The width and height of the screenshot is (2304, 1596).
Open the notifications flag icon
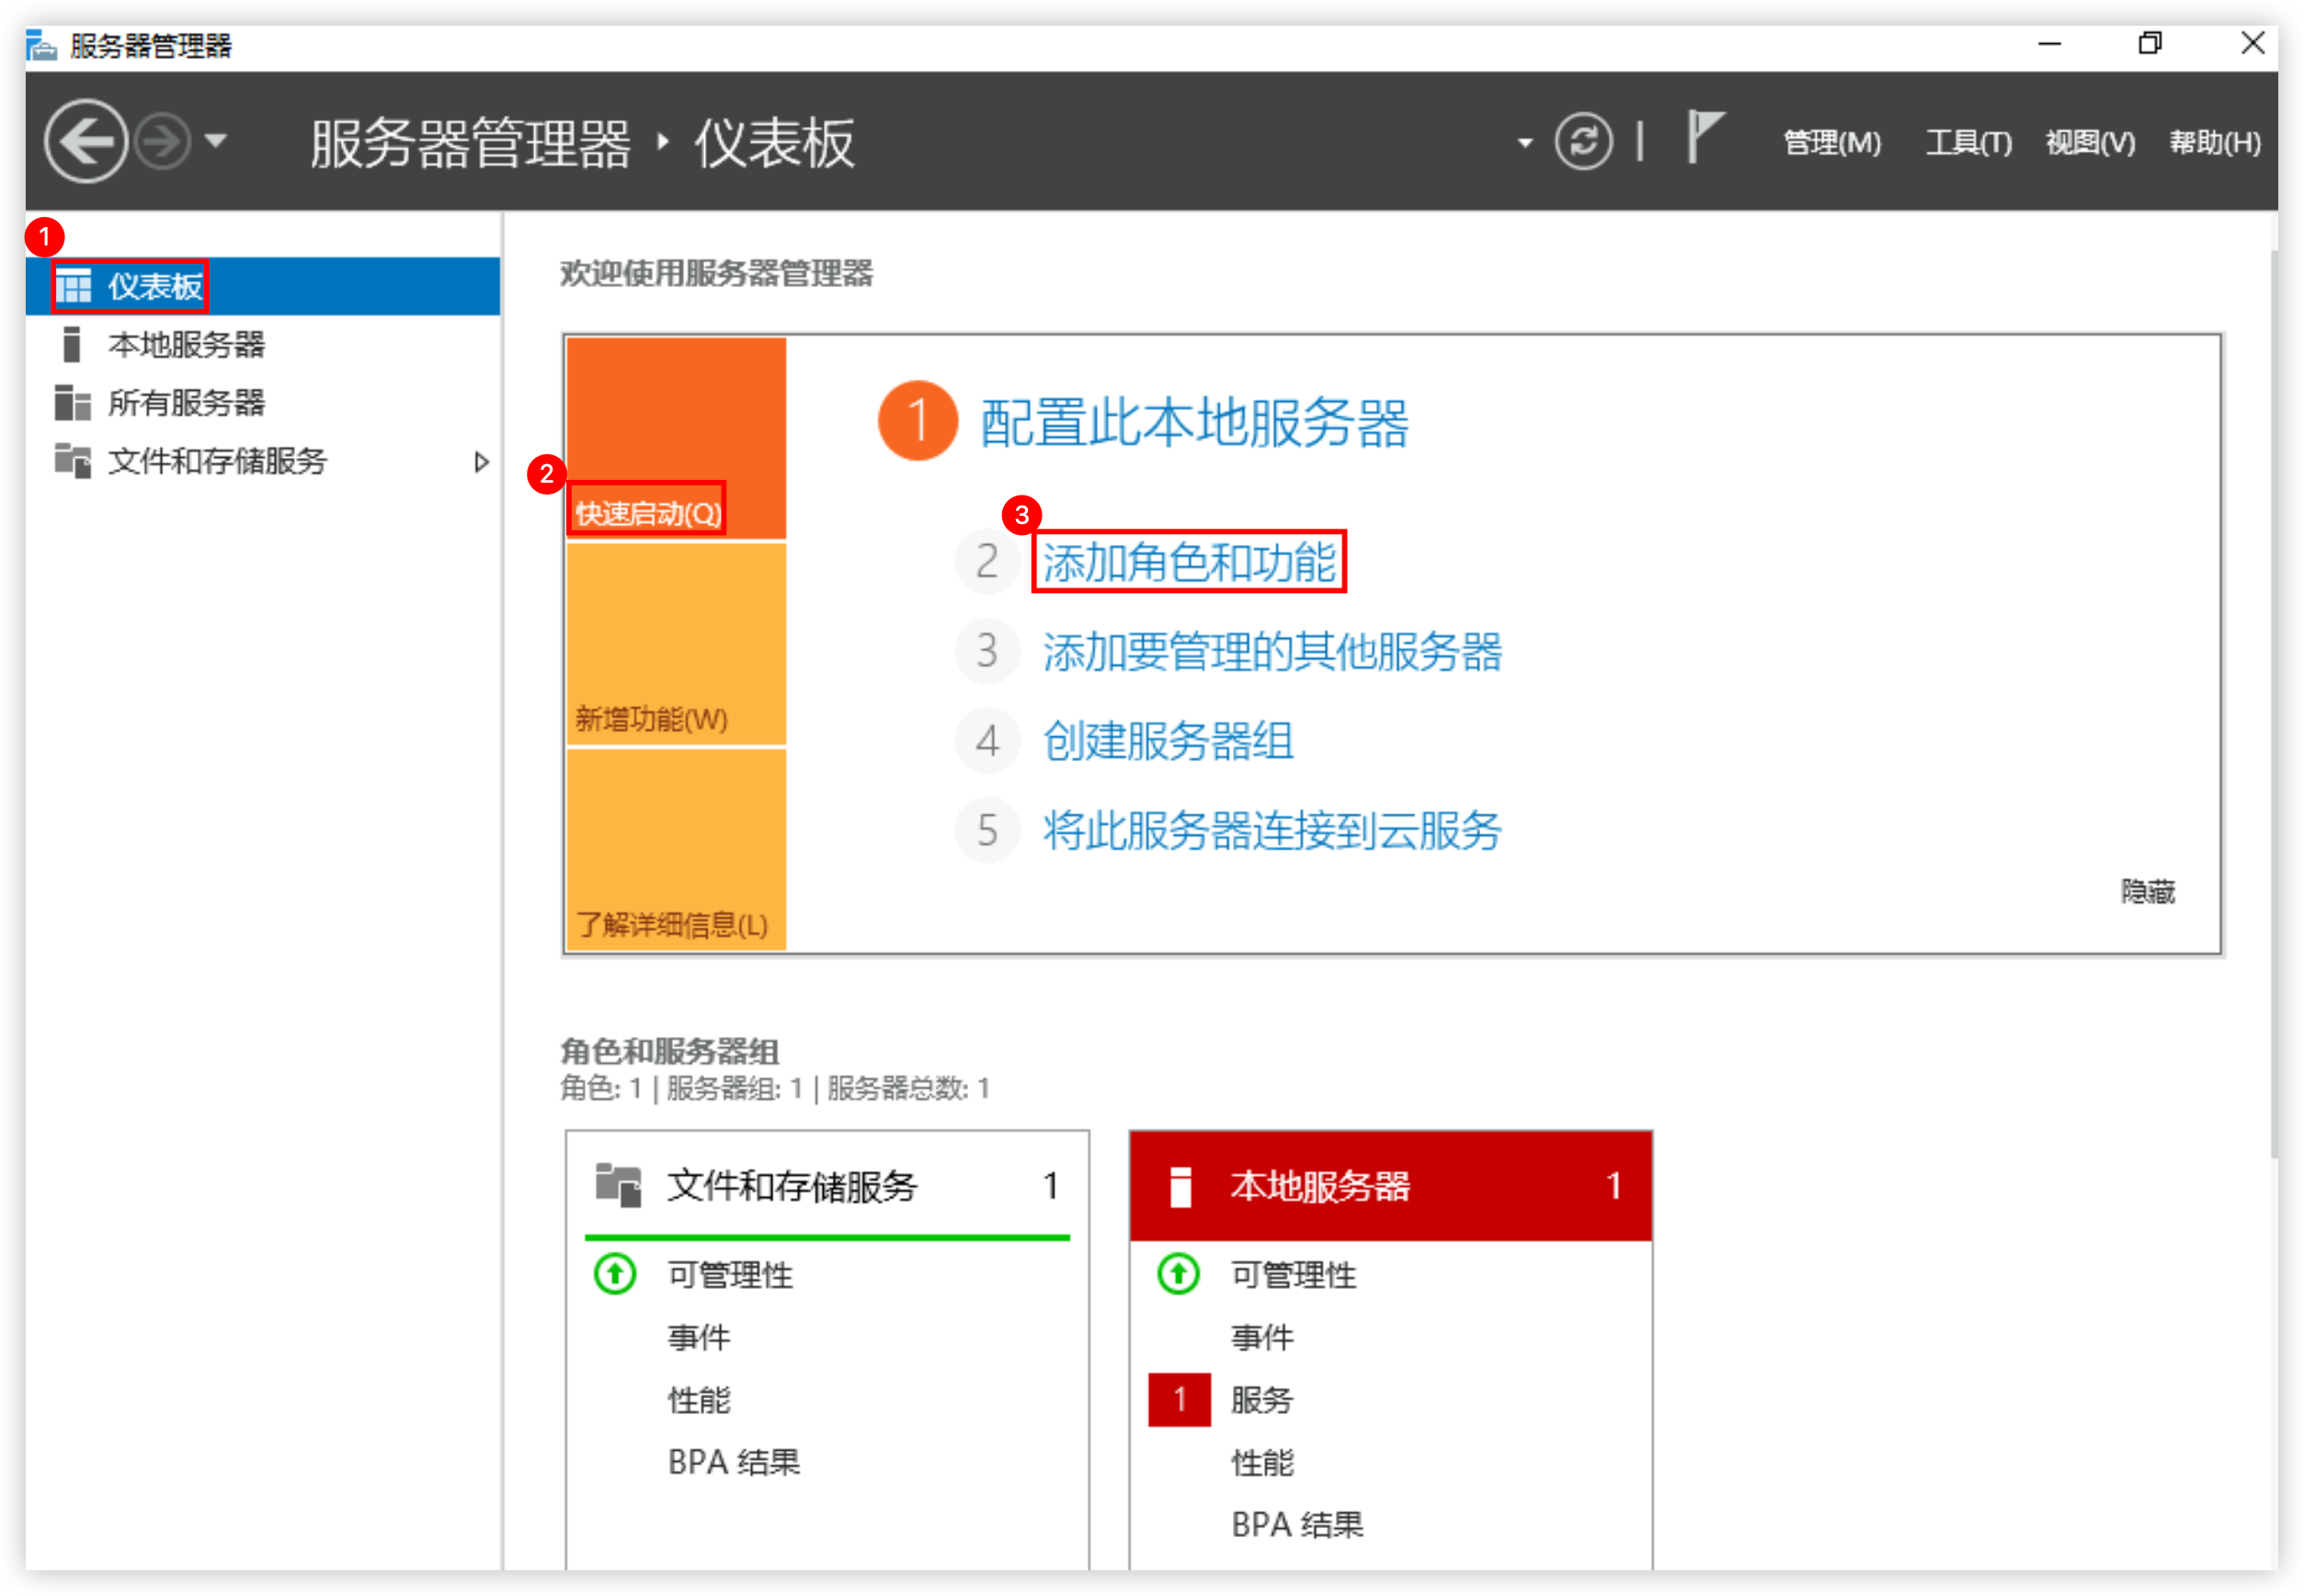(x=1704, y=137)
